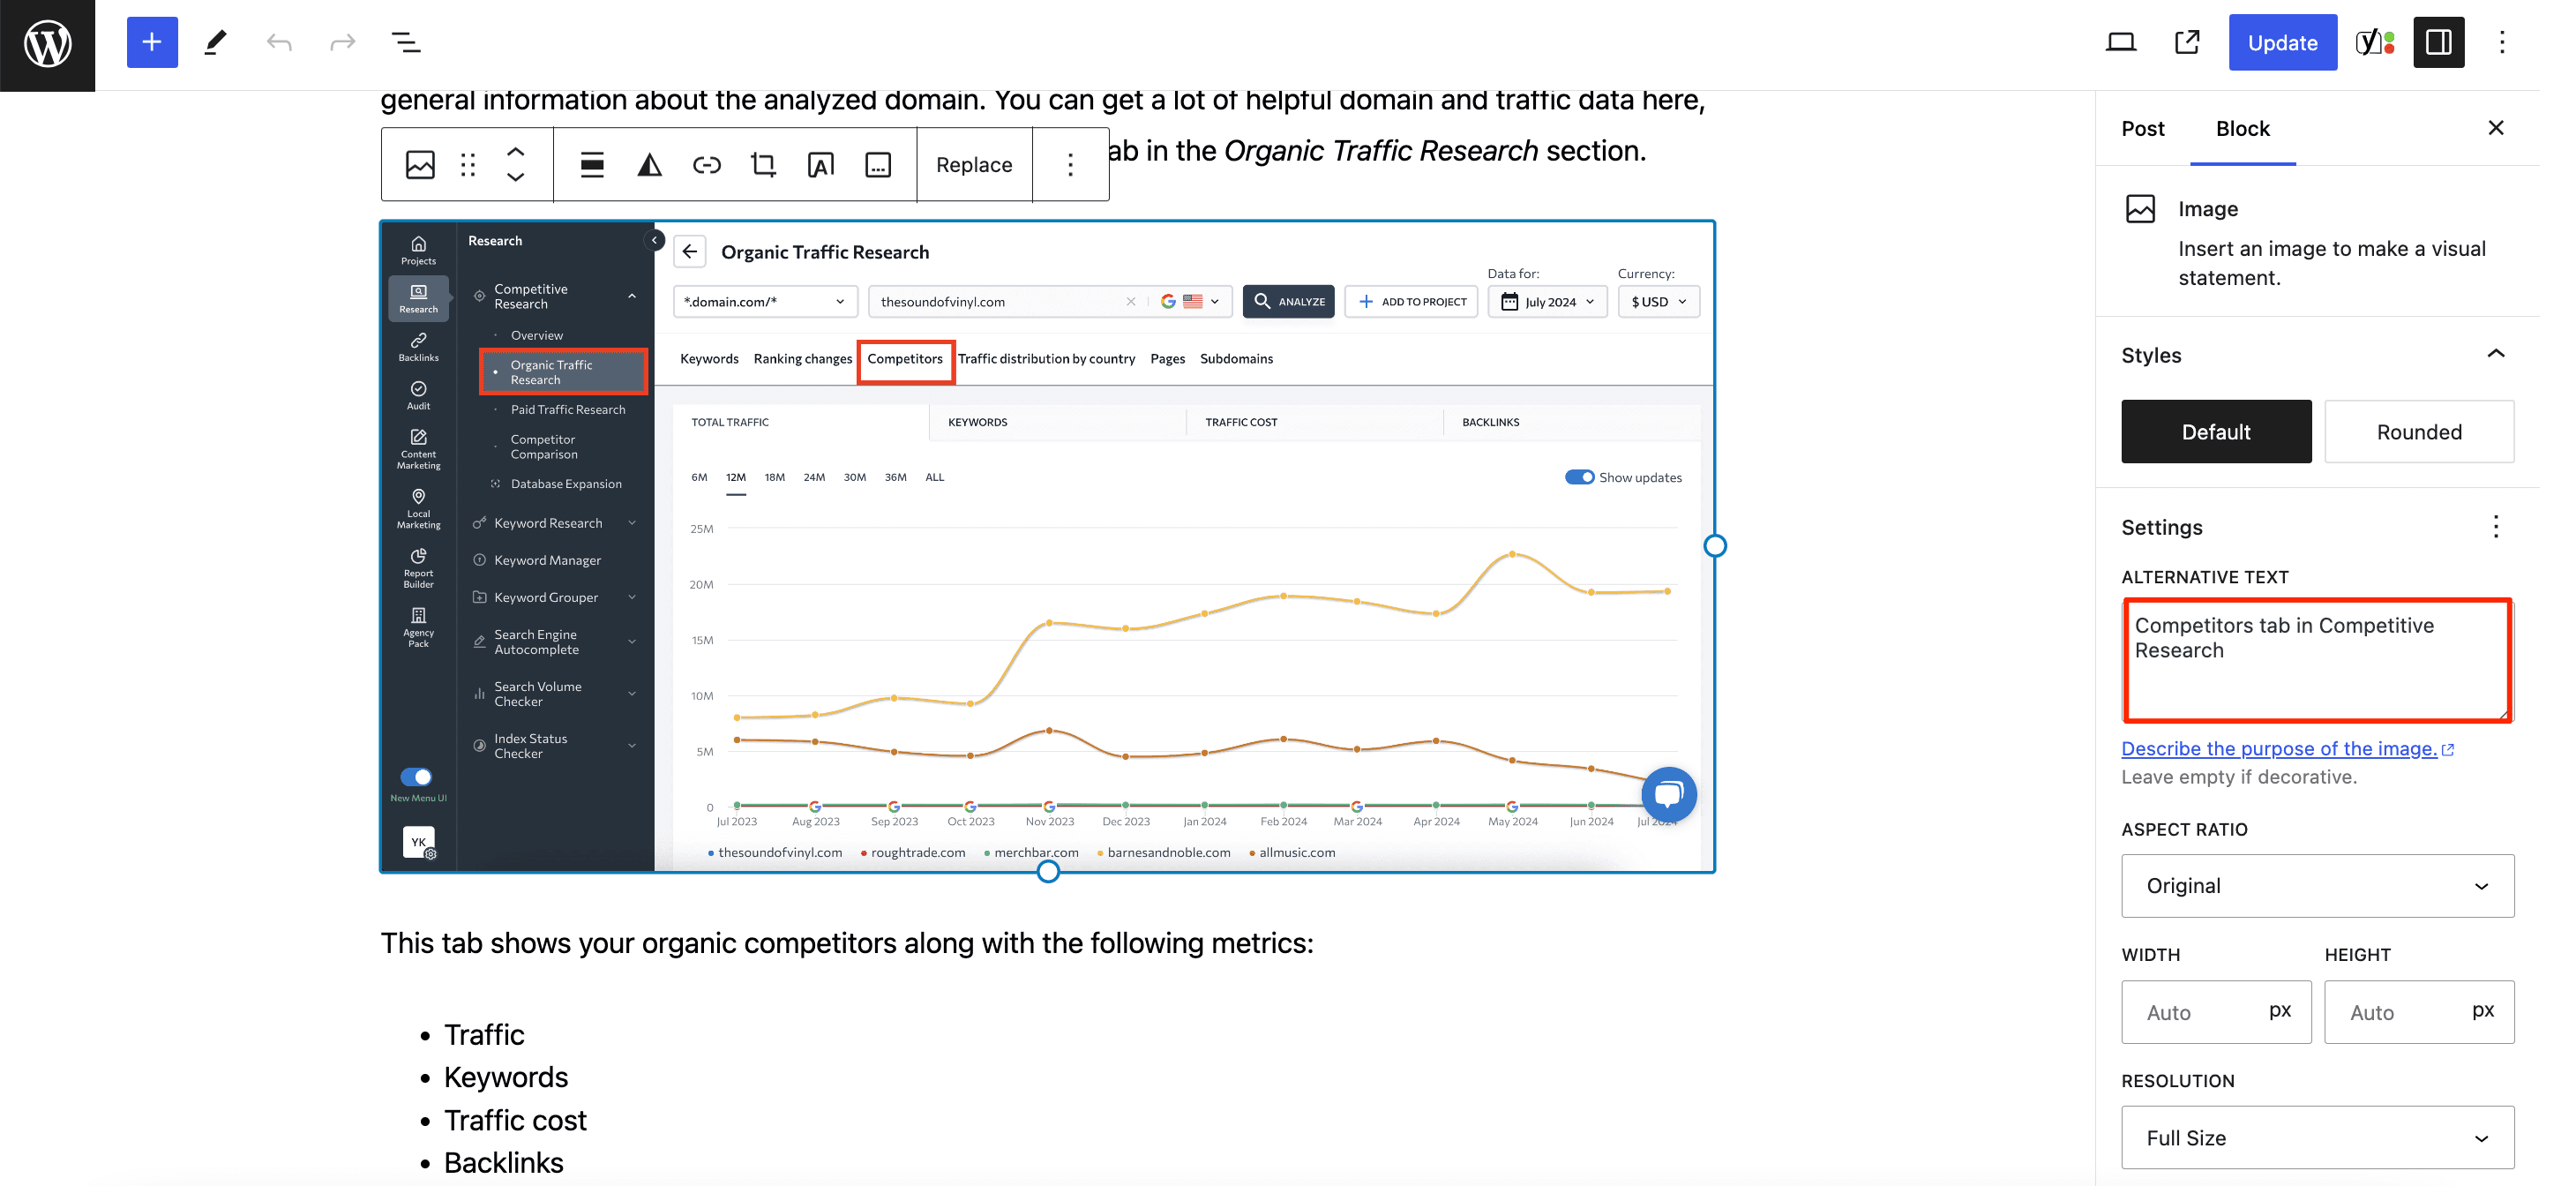
Task: Select the Default image style
Action: click(2215, 432)
